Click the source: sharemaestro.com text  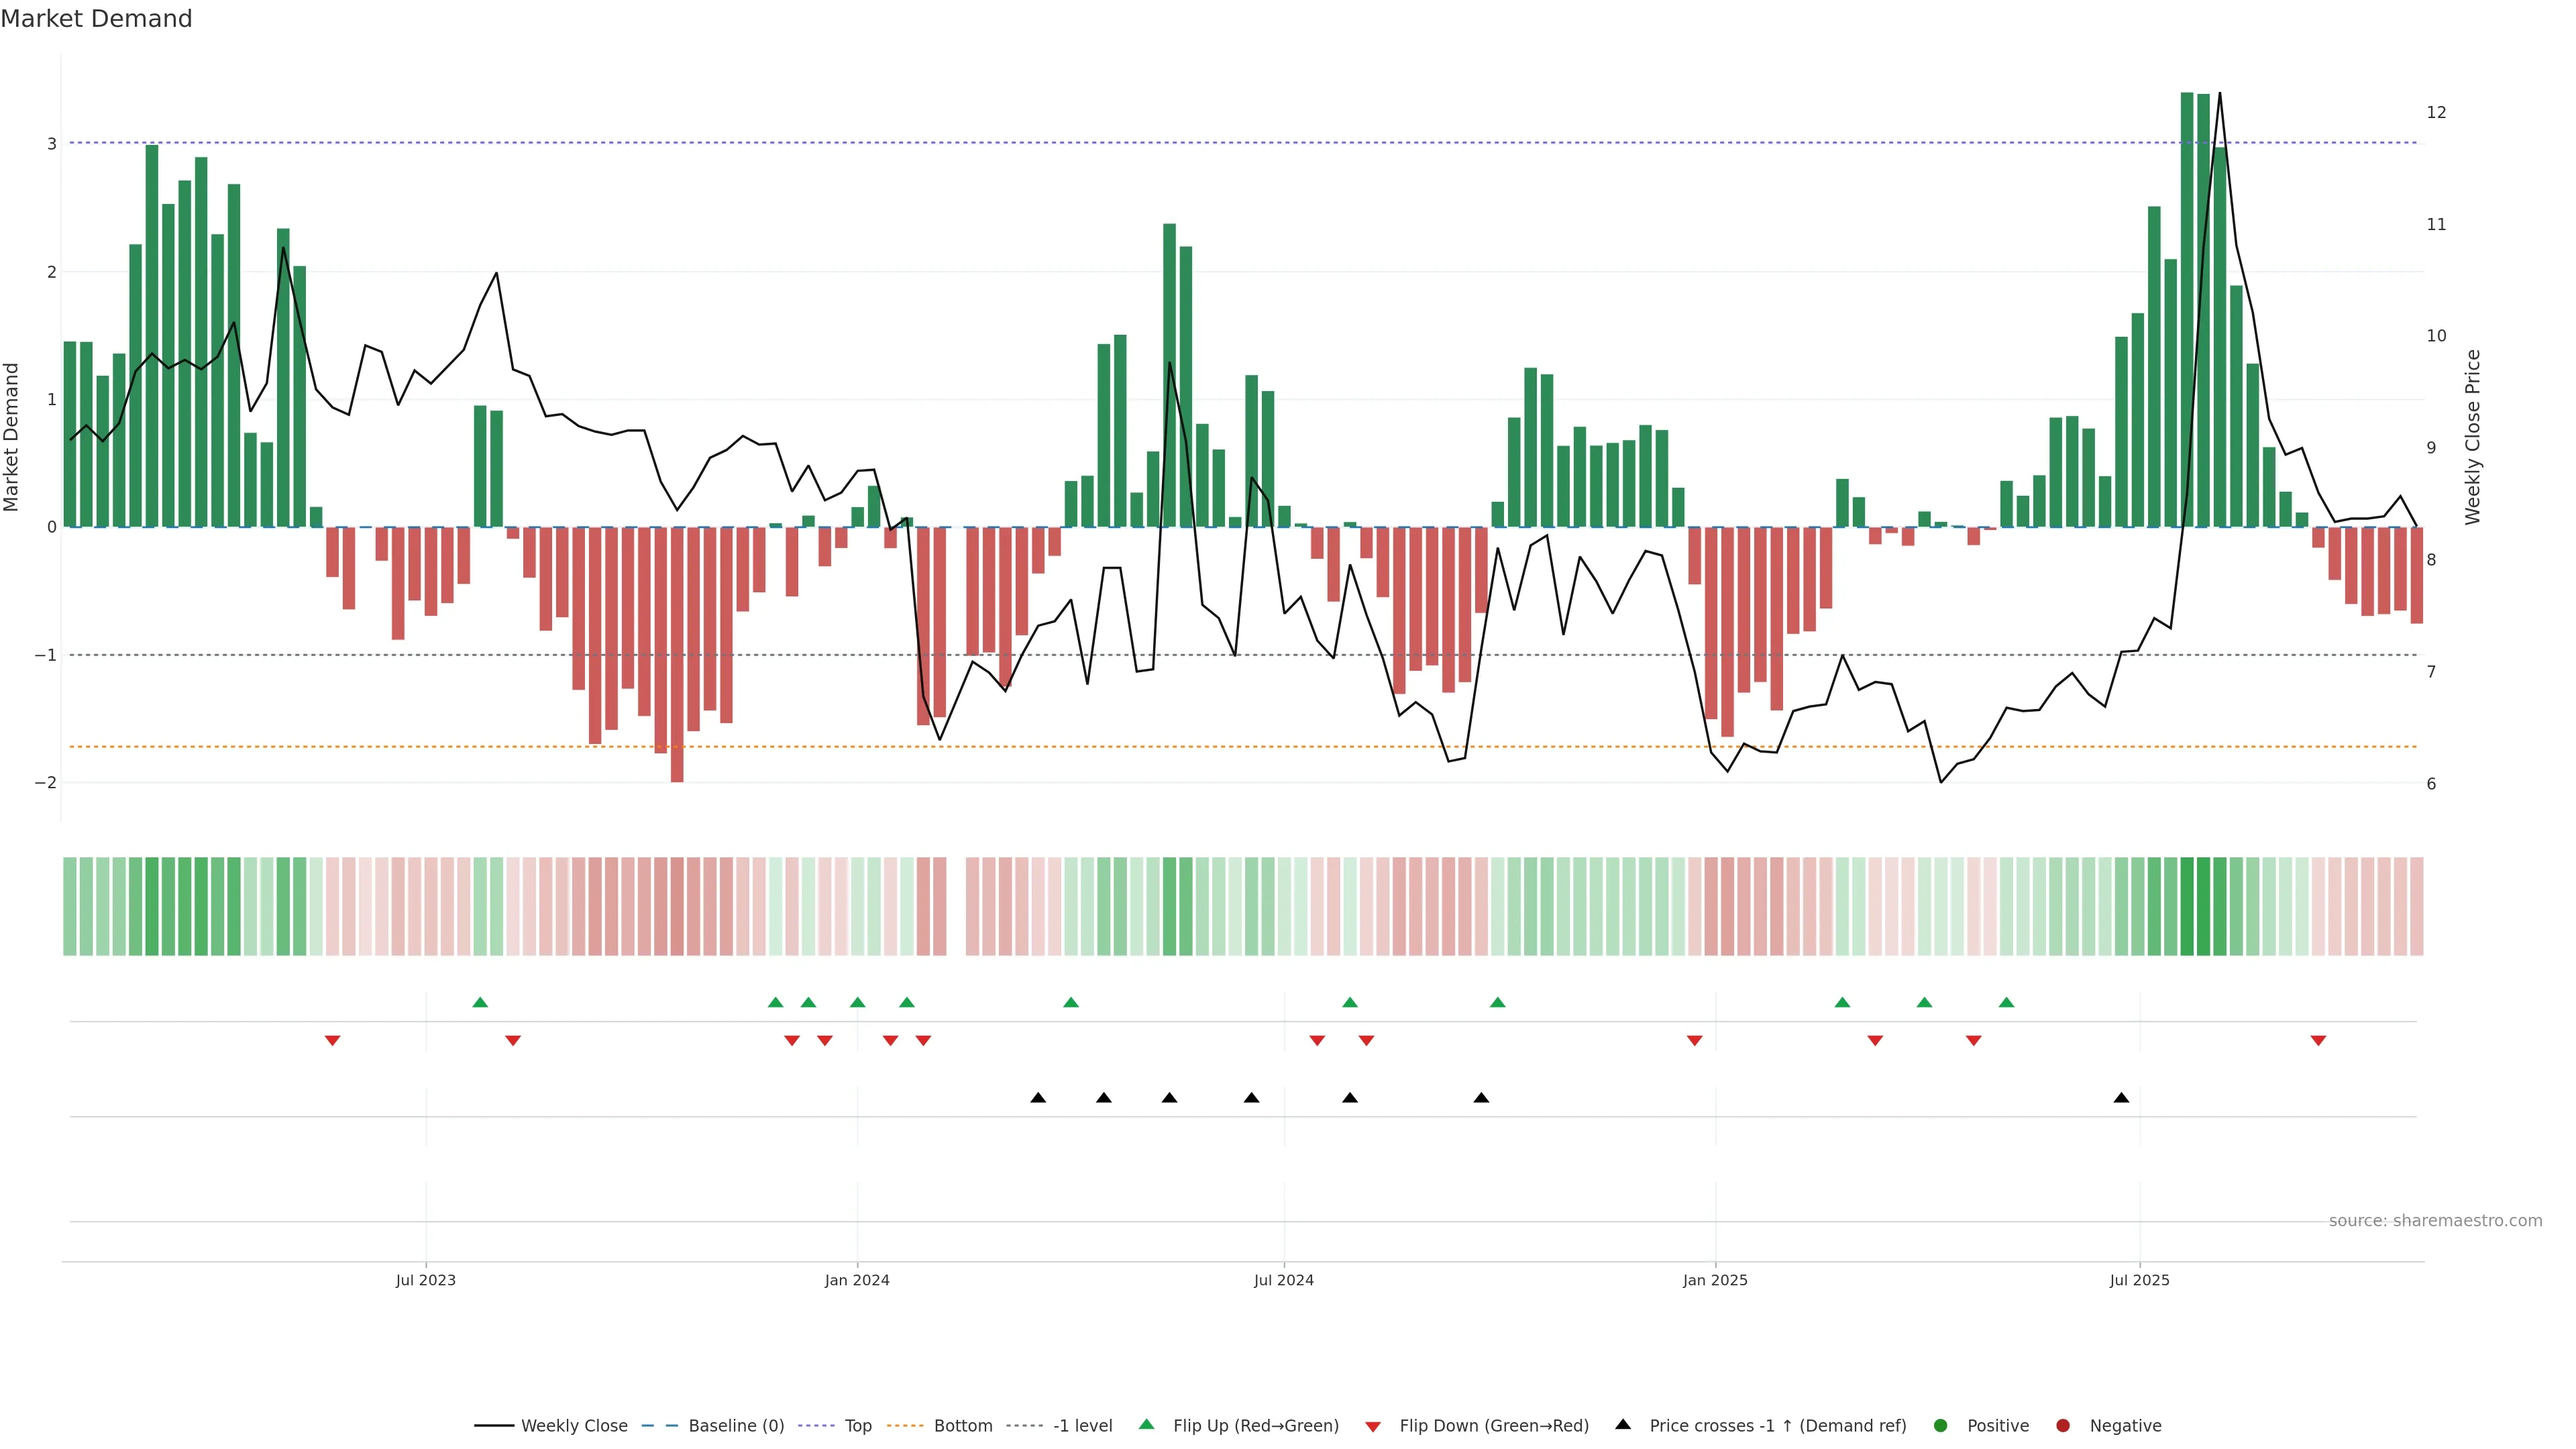click(2435, 1220)
